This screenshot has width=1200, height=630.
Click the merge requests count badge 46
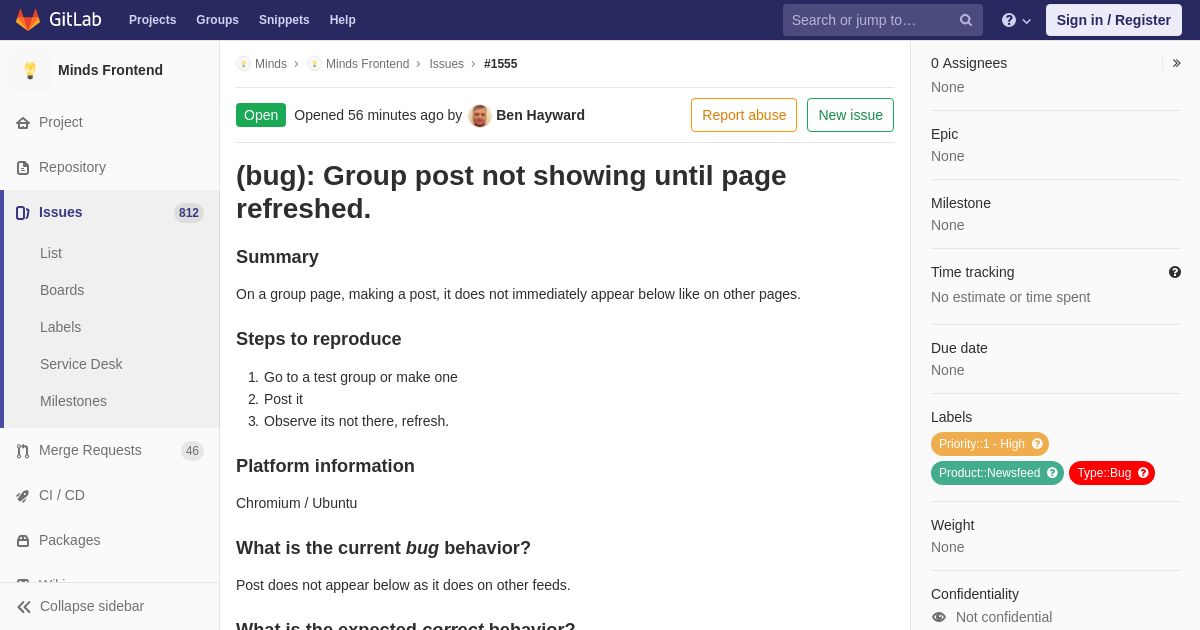click(x=192, y=451)
